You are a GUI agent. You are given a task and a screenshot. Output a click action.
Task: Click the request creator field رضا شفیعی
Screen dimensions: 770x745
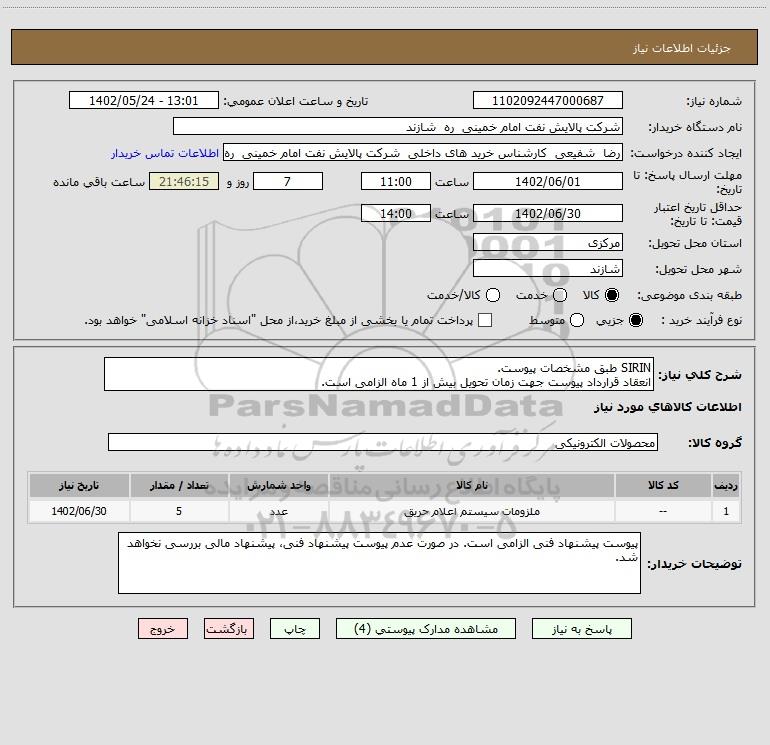pos(423,153)
